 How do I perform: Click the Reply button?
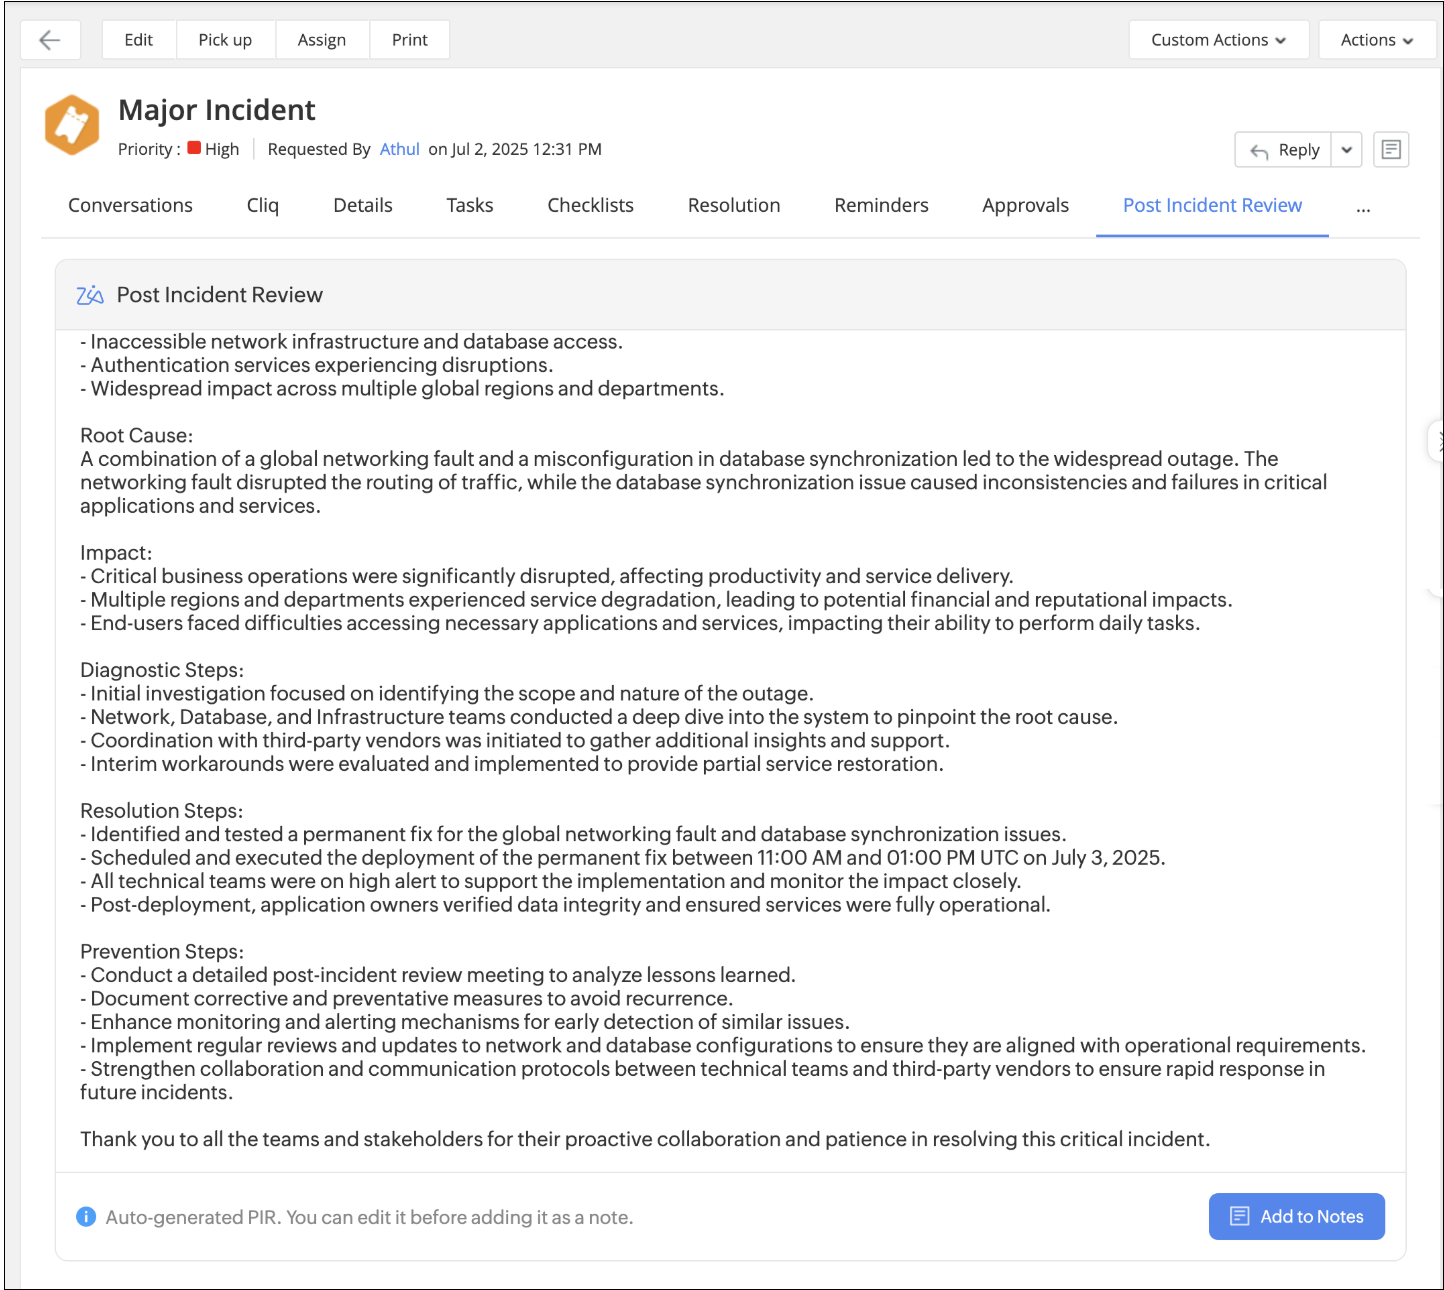coord(1284,150)
